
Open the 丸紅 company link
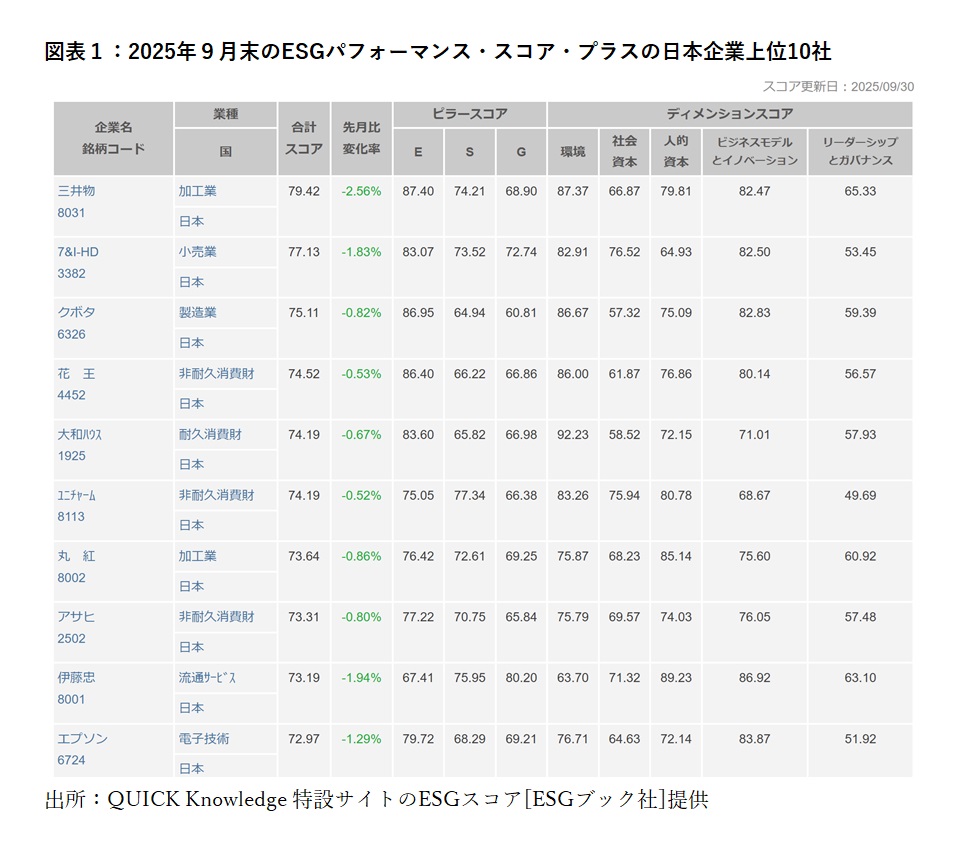click(77, 556)
